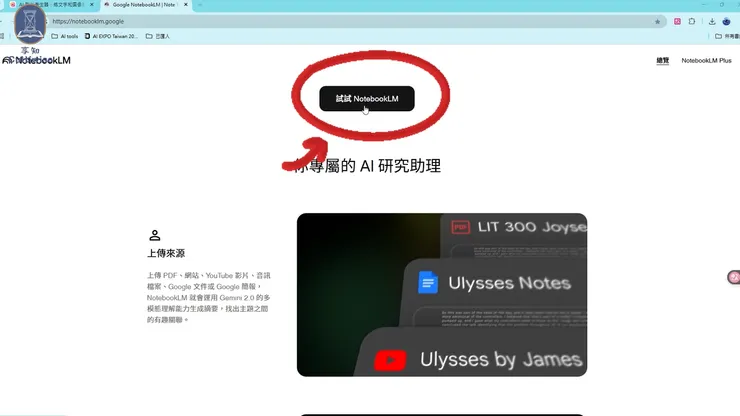Open the all-bookmarks folder at far right

click(x=727, y=36)
